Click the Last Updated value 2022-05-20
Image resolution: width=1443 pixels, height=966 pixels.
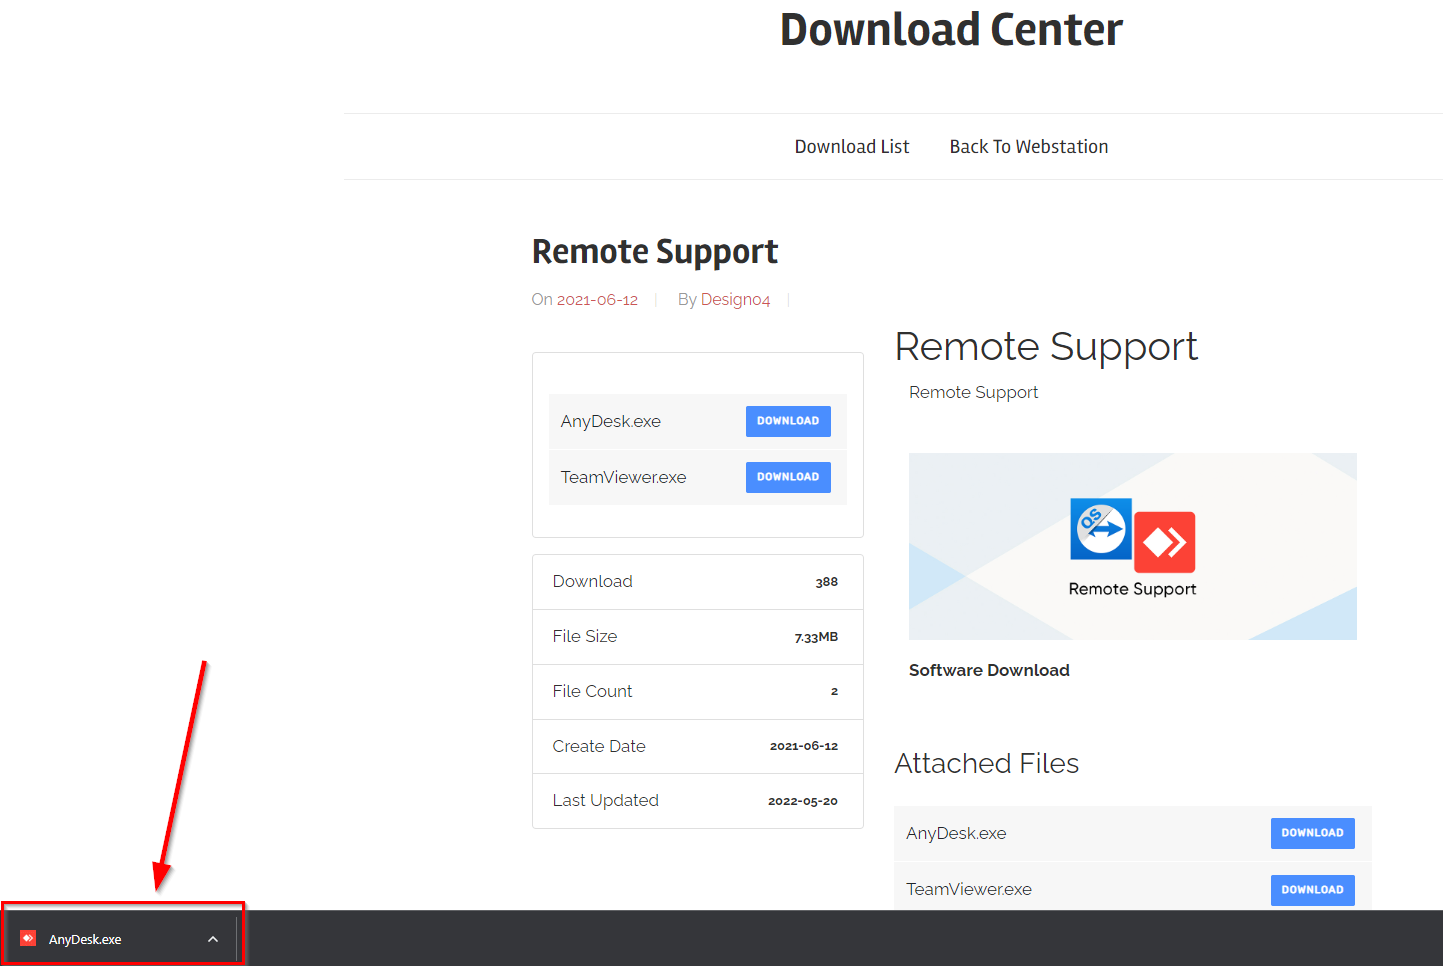[x=803, y=801]
